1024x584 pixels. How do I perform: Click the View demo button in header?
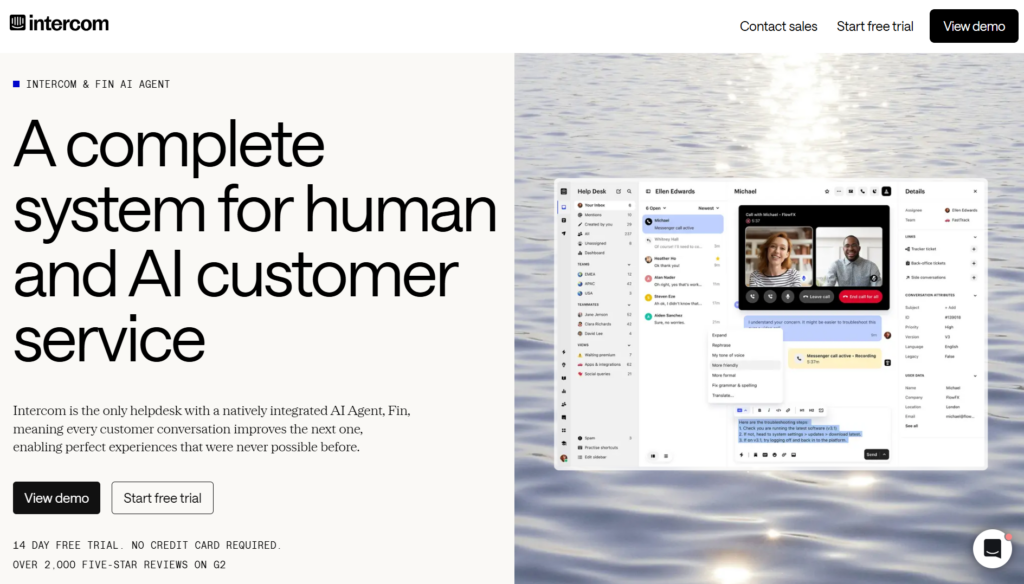point(974,26)
